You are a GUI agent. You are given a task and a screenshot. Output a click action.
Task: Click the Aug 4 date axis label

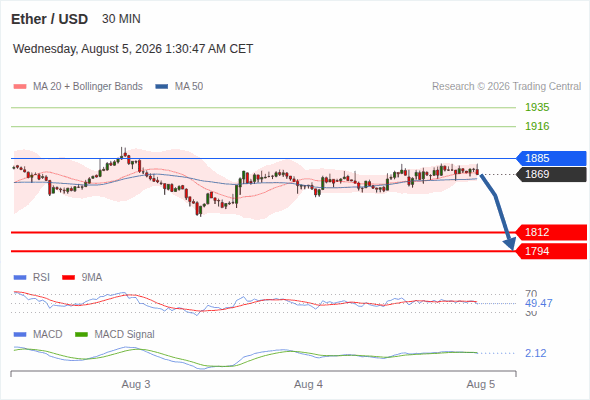[x=308, y=385]
